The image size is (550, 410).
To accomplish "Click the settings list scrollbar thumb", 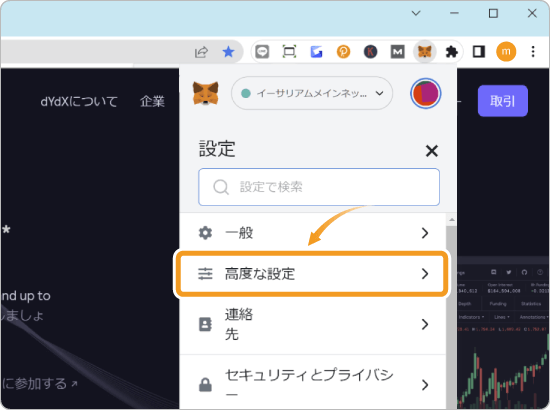I will click(x=452, y=316).
